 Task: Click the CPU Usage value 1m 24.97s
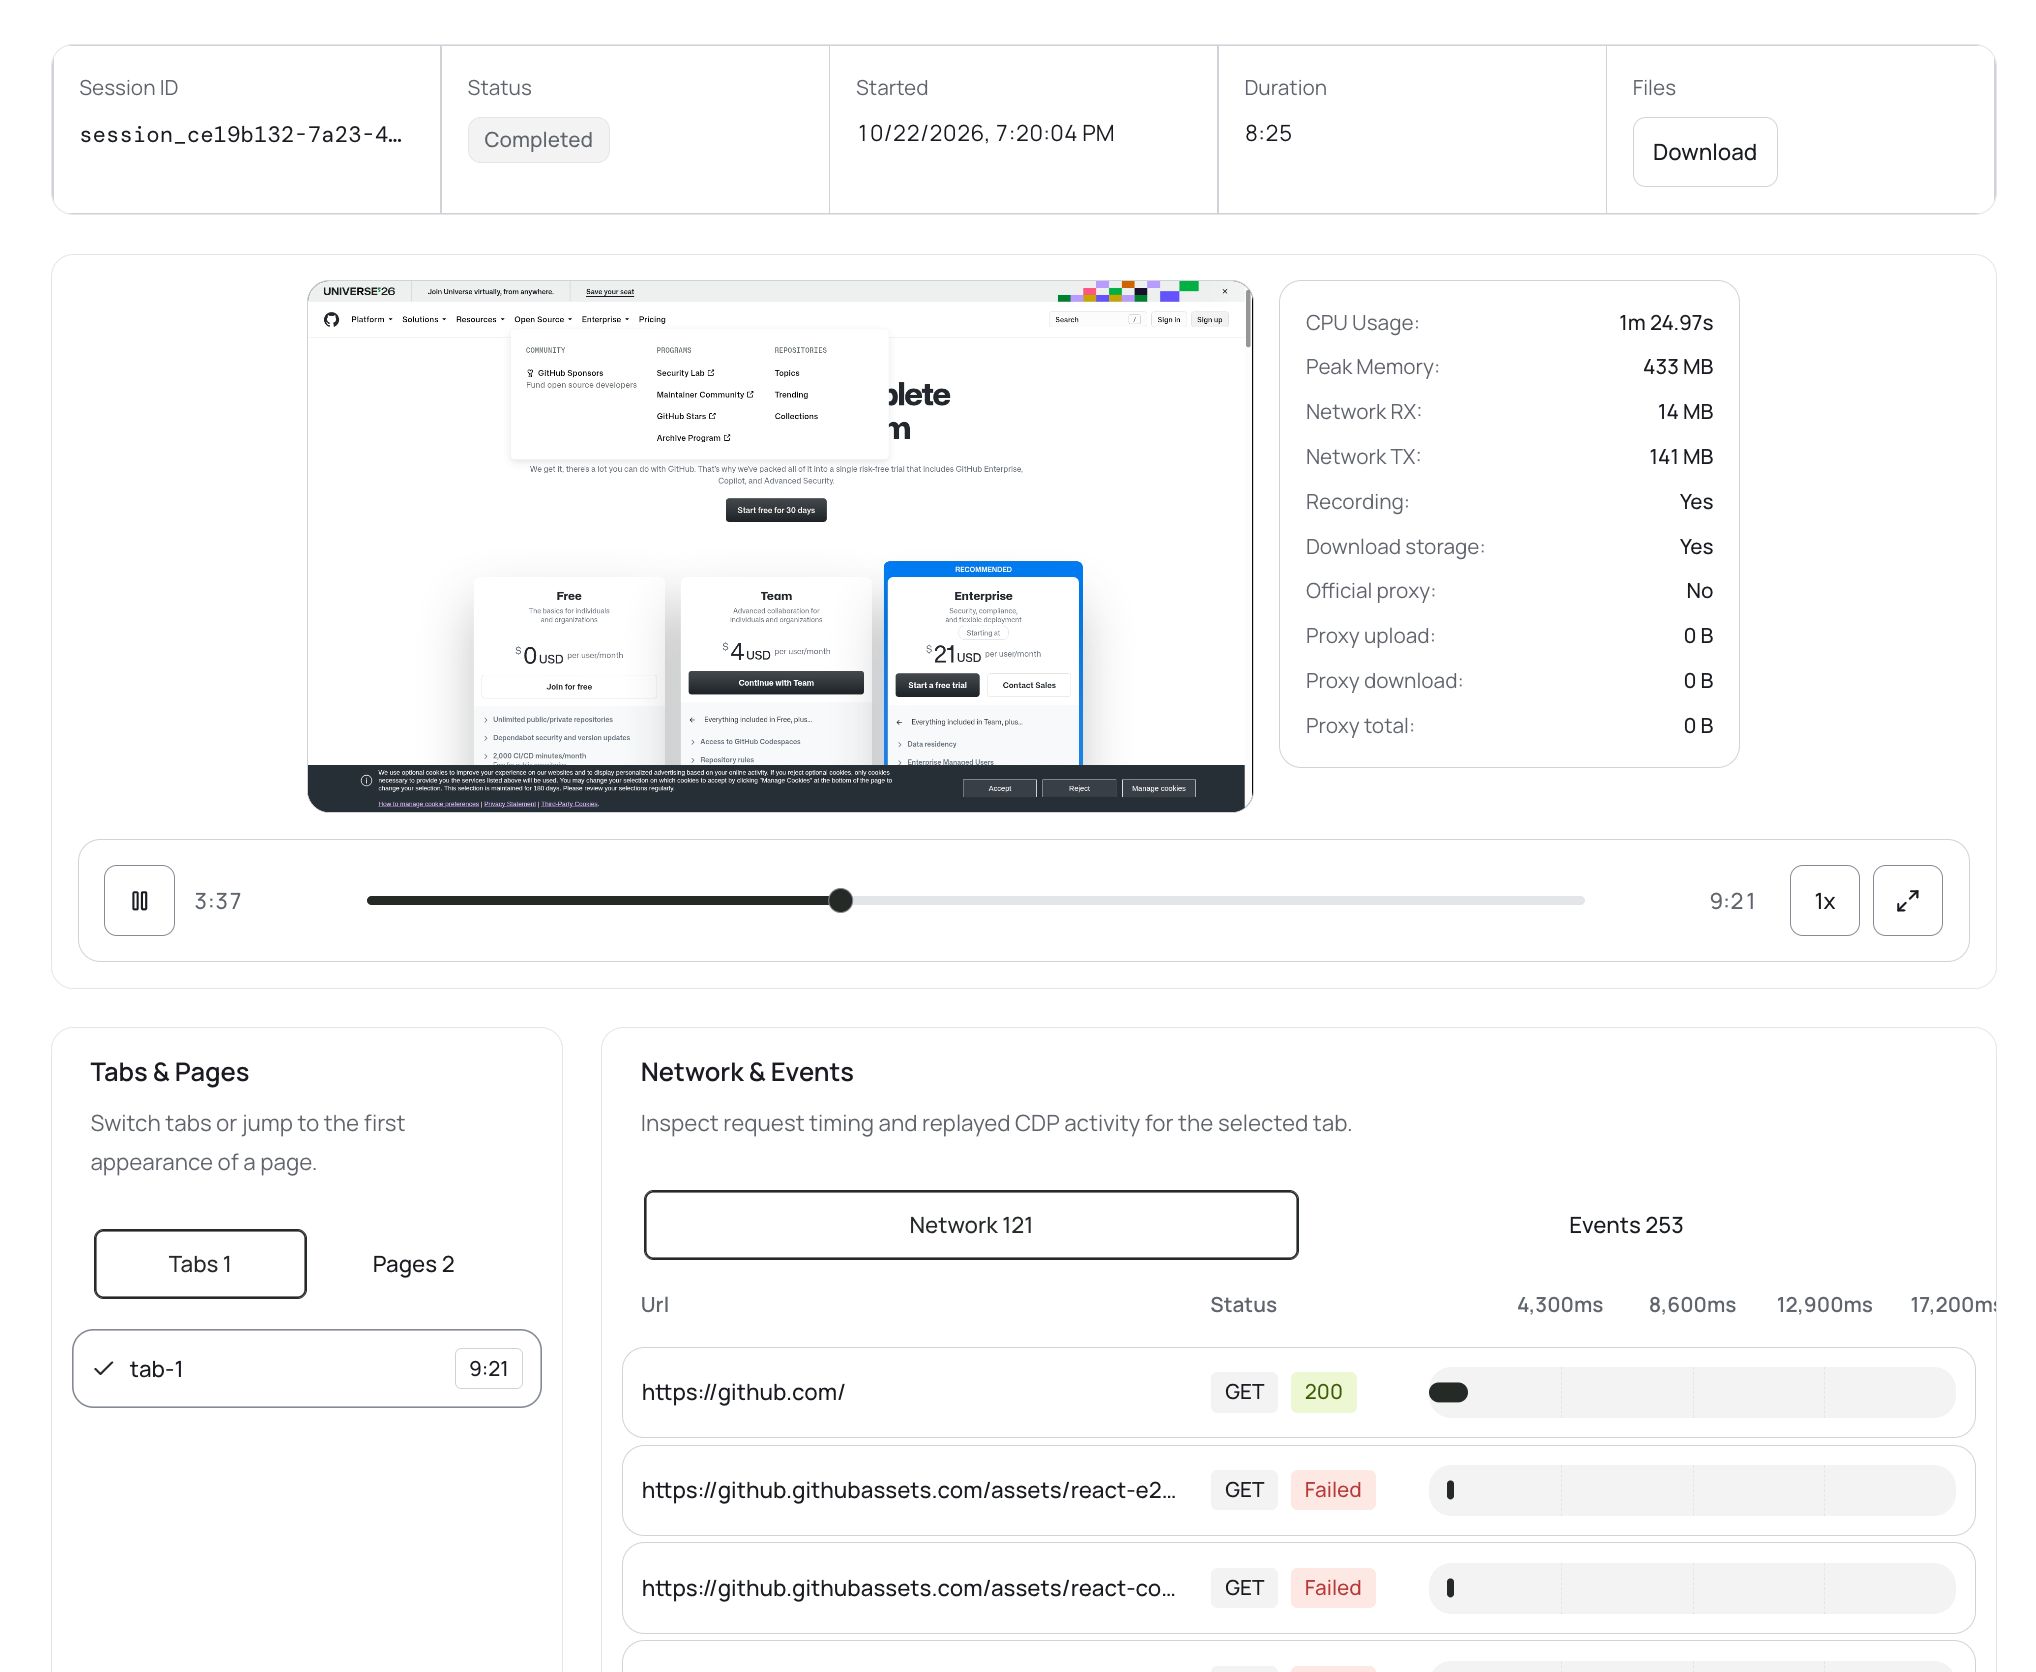tap(1666, 322)
